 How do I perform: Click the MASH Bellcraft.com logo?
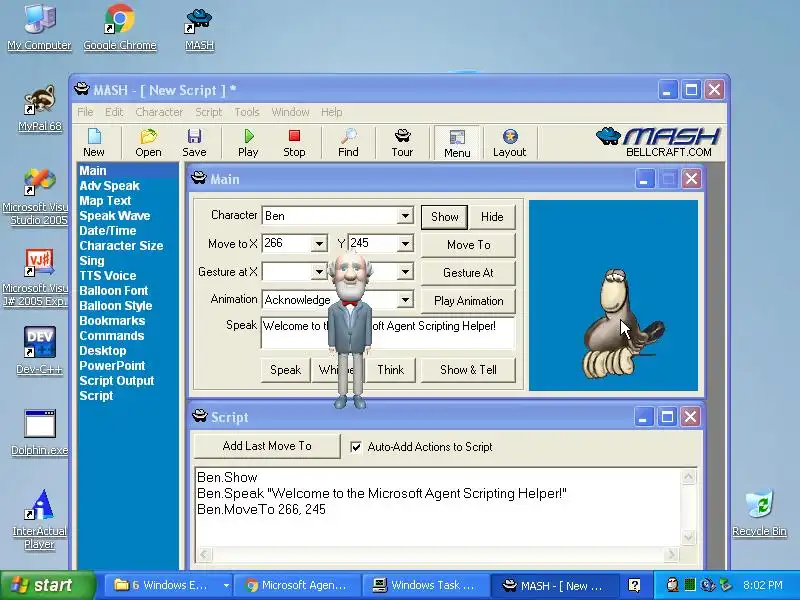tap(659, 142)
